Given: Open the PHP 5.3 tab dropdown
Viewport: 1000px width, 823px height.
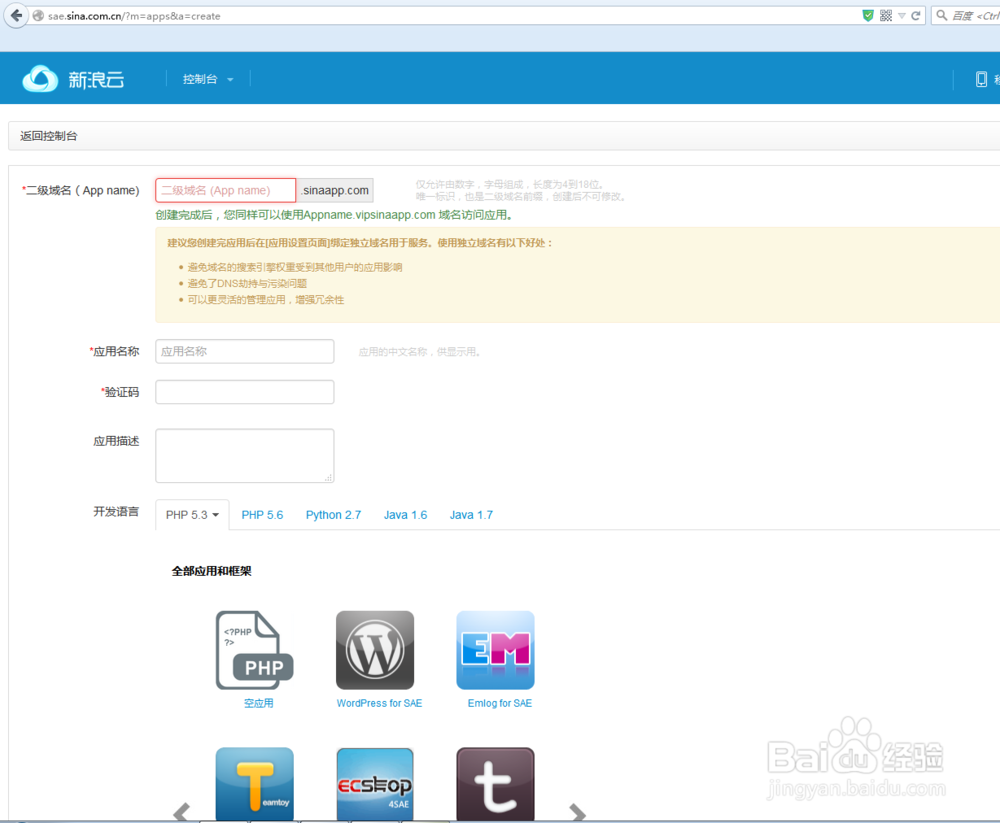Looking at the screenshot, I should tap(192, 515).
